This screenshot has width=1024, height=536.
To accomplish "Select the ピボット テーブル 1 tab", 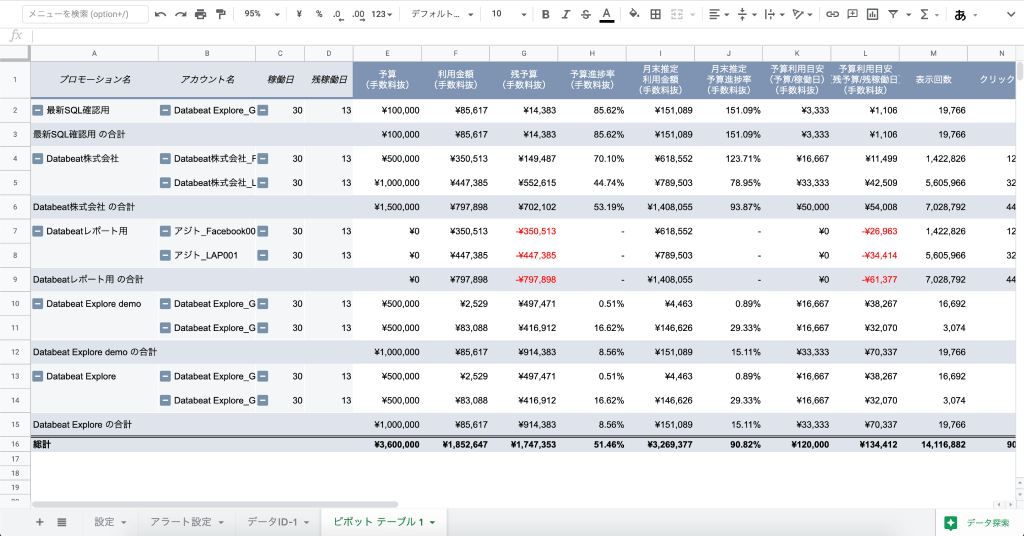I will tap(384, 522).
